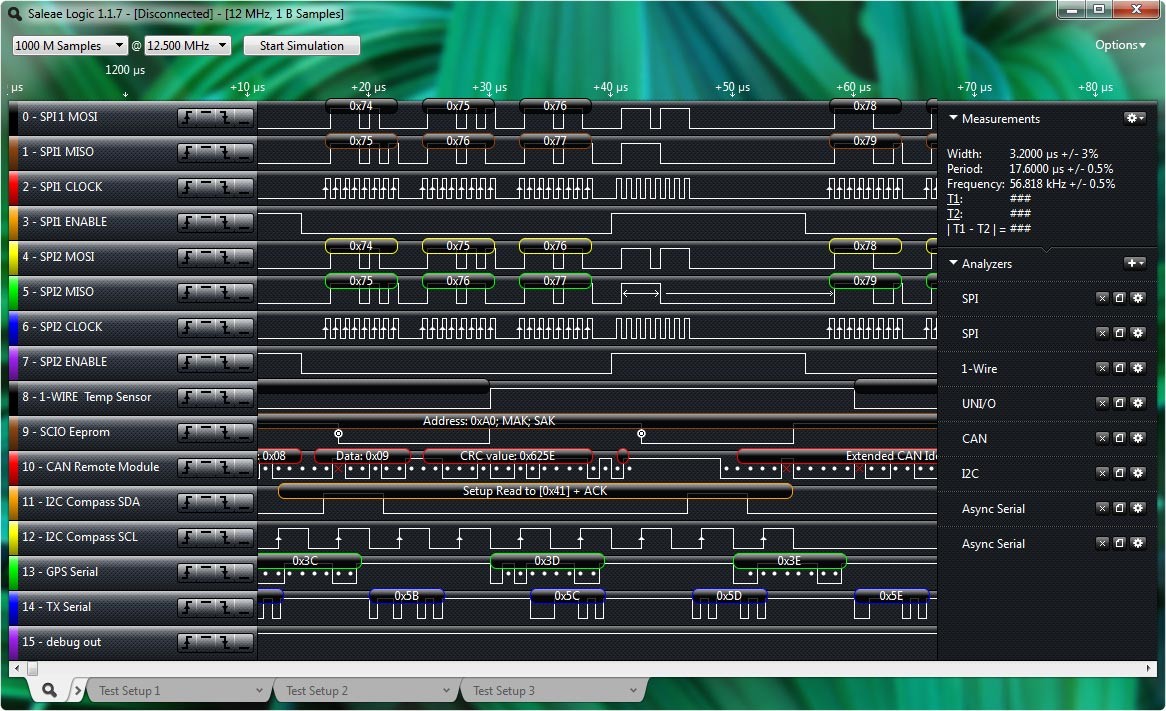1166x711 pixels.
Task: Delete the CAN analyzer with its X icon
Action: click(1102, 438)
